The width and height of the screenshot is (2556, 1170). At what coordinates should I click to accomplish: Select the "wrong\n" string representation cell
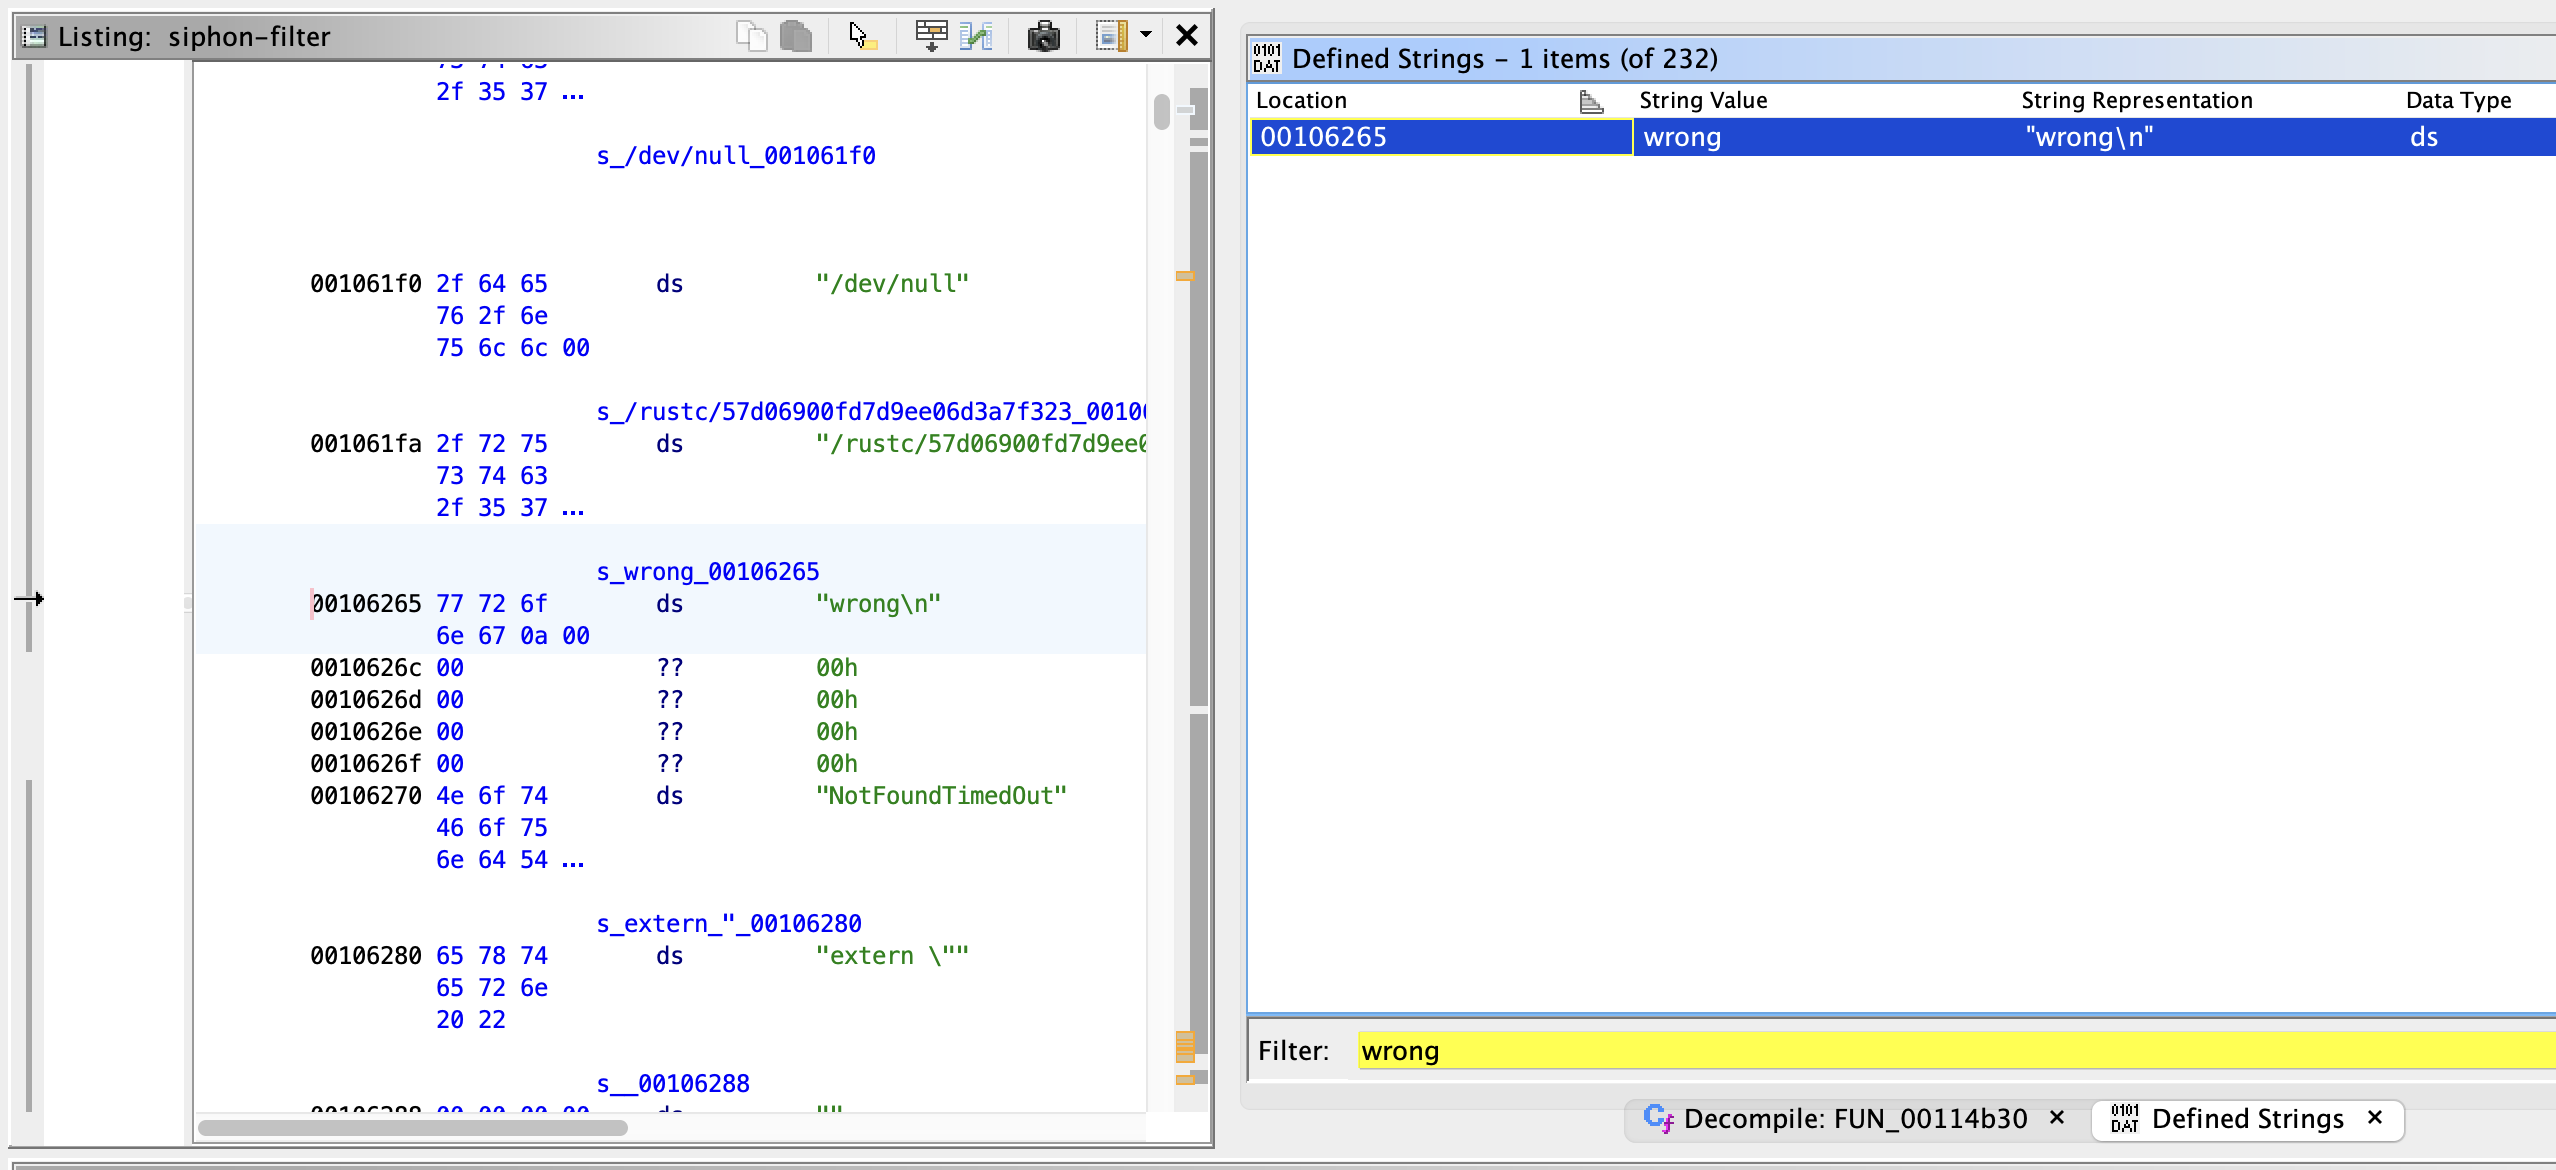2208,137
